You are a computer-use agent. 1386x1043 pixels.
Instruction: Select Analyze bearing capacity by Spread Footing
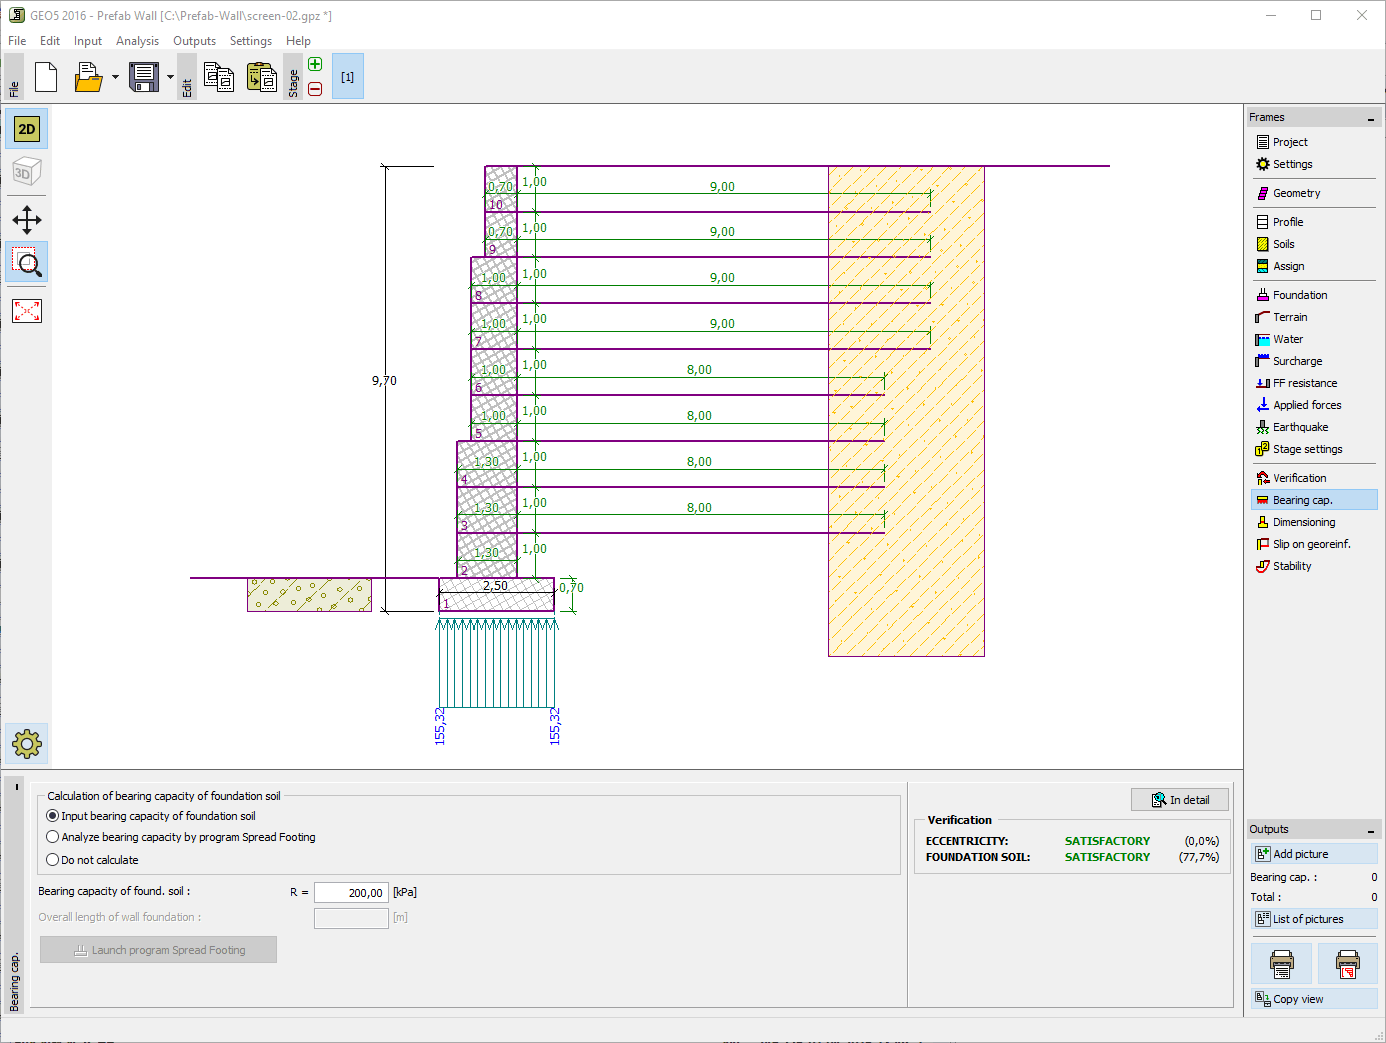coord(181,837)
